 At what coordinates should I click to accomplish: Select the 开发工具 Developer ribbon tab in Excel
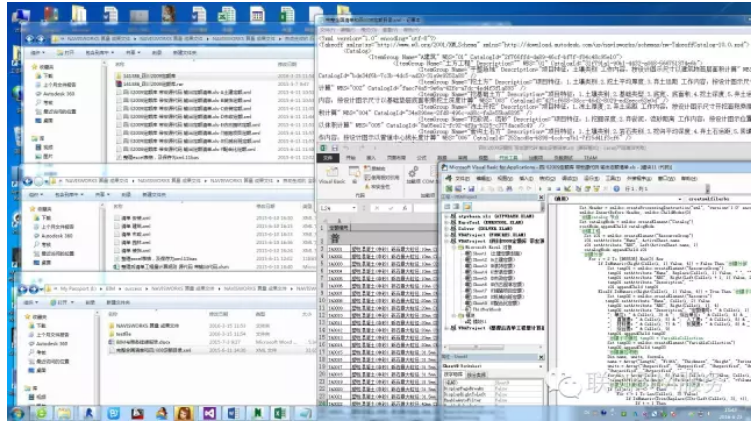(508, 158)
